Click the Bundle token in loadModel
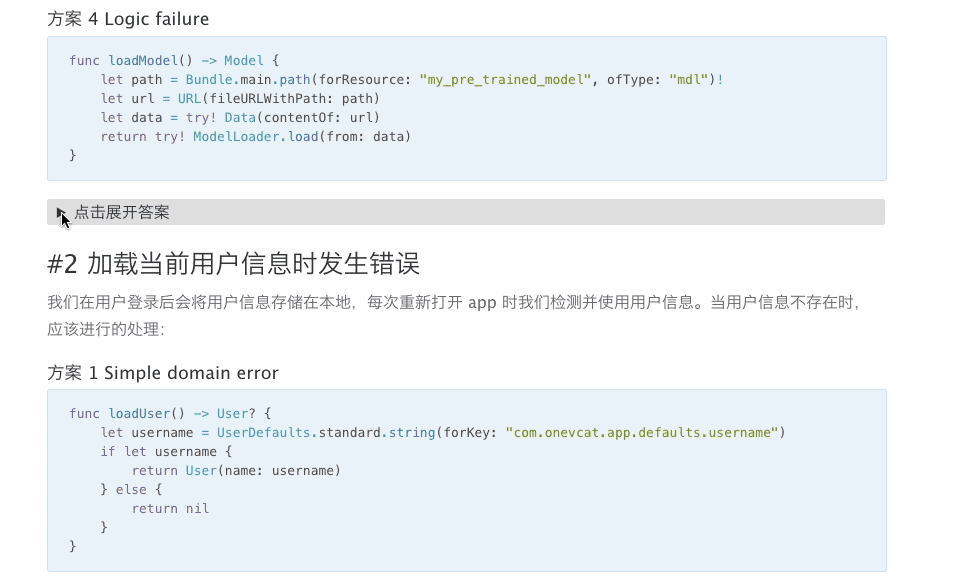This screenshot has width=956, height=576. (x=209, y=79)
